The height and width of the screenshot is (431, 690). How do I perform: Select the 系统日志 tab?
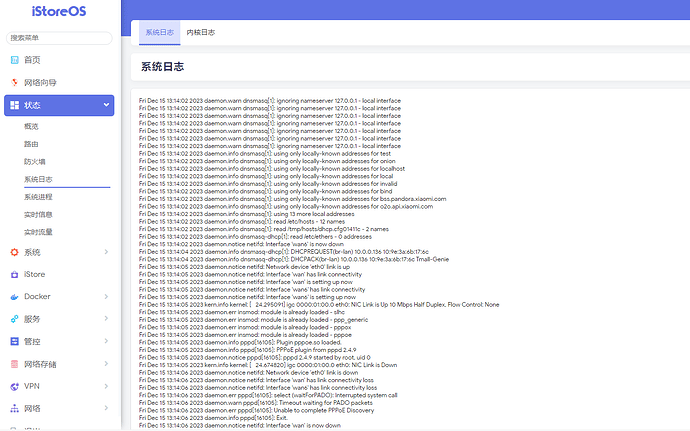click(159, 33)
